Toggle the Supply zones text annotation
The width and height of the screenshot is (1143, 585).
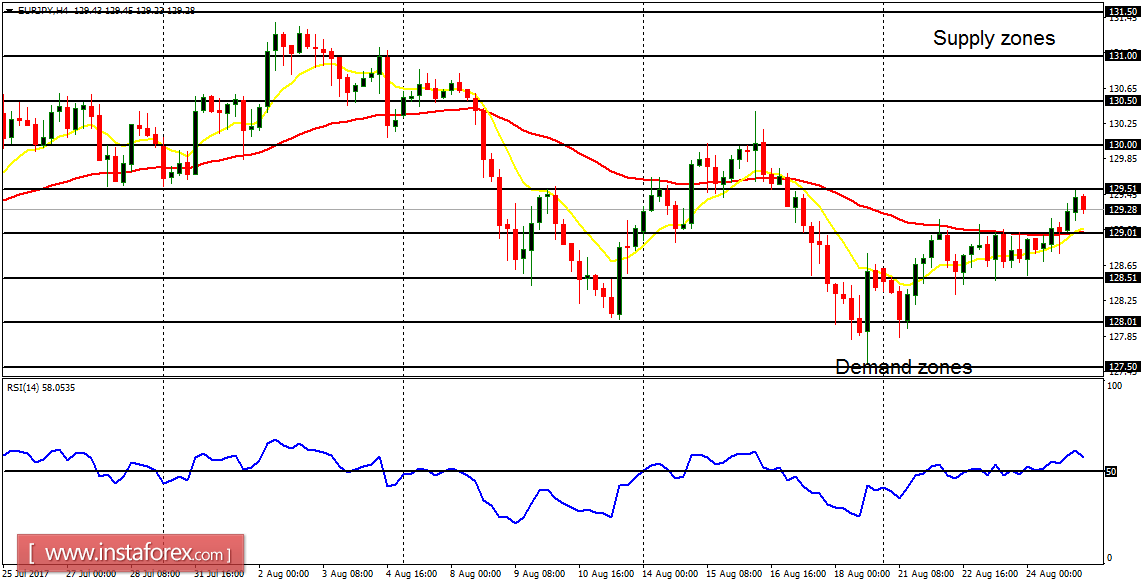point(994,38)
